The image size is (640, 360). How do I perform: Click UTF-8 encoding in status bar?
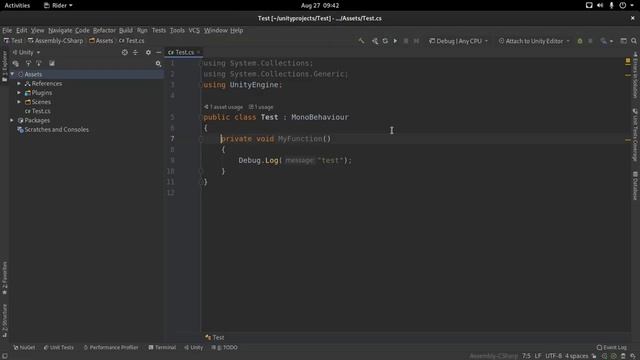pos(553,356)
